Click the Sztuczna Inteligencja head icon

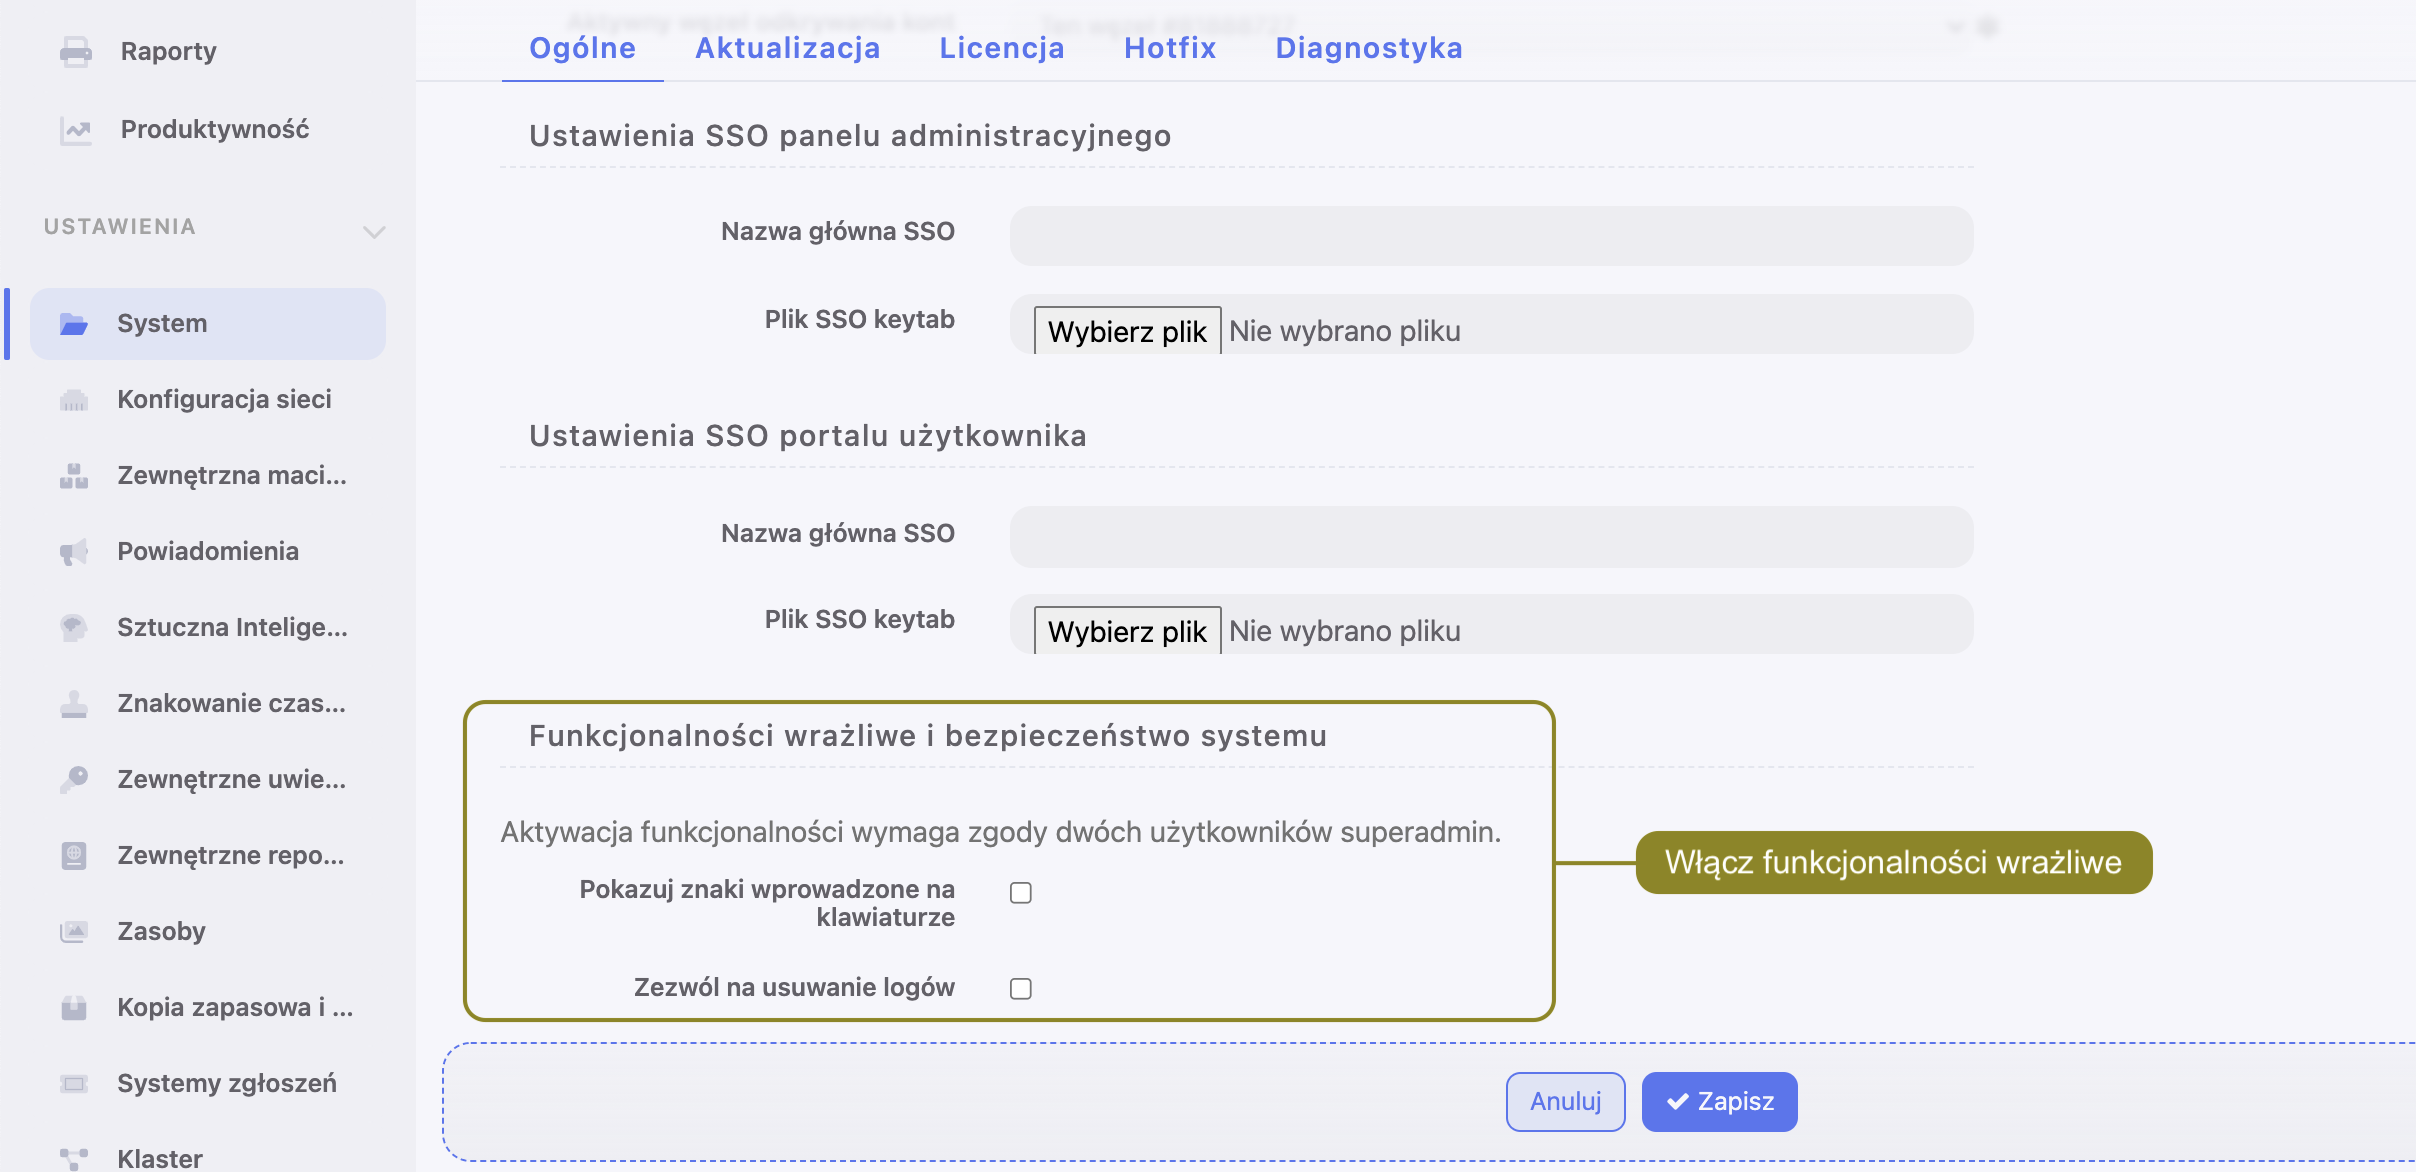pos(74,628)
